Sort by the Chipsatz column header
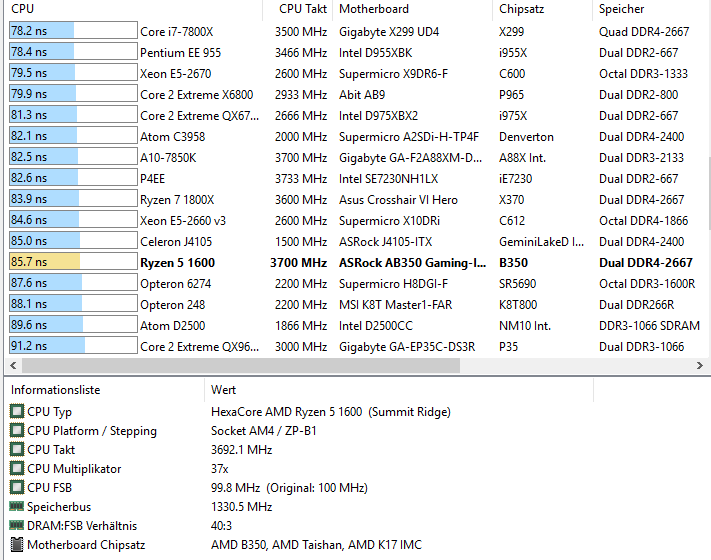The height and width of the screenshot is (560, 711). 543,9
